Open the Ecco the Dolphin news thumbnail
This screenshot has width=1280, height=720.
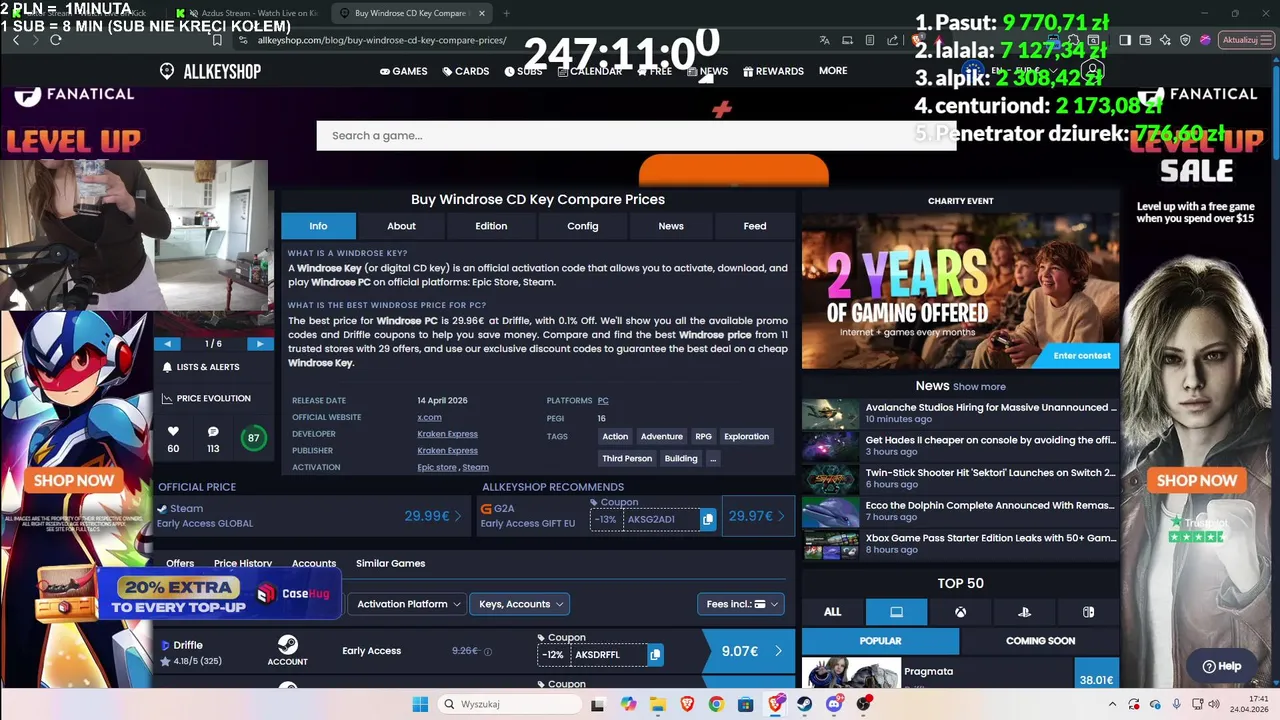831,512
